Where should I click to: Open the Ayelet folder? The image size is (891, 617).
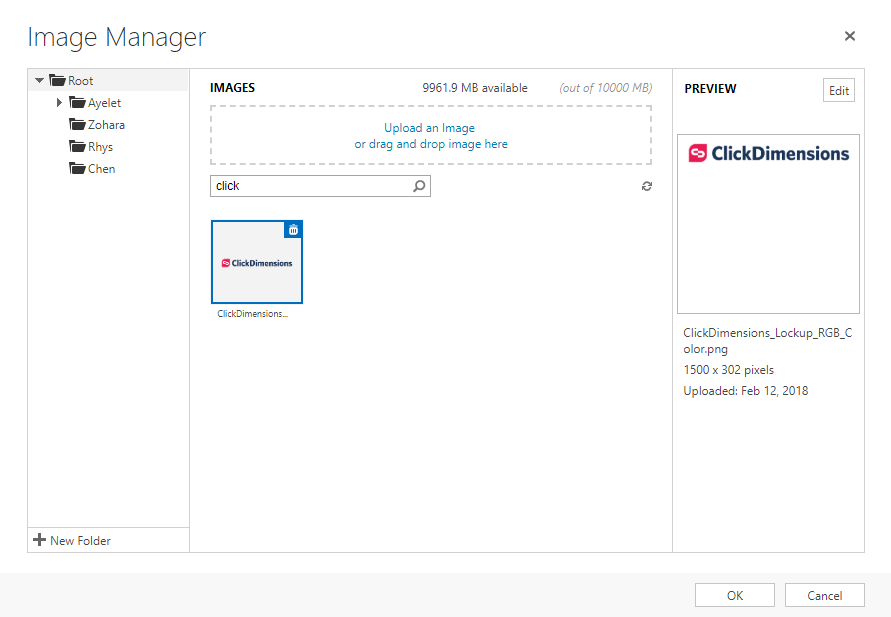(105, 103)
